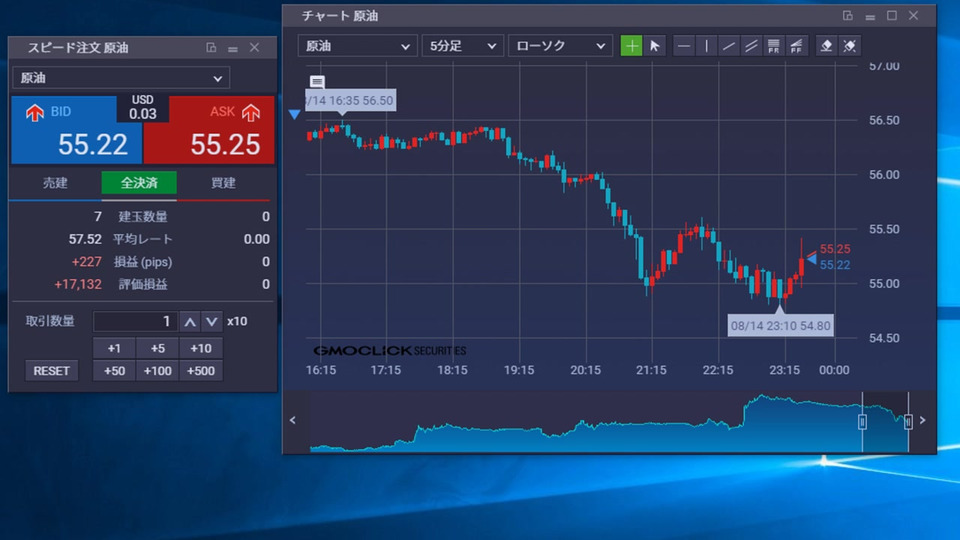Click the +100 quantity button
The height and width of the screenshot is (540, 960).
157,370
